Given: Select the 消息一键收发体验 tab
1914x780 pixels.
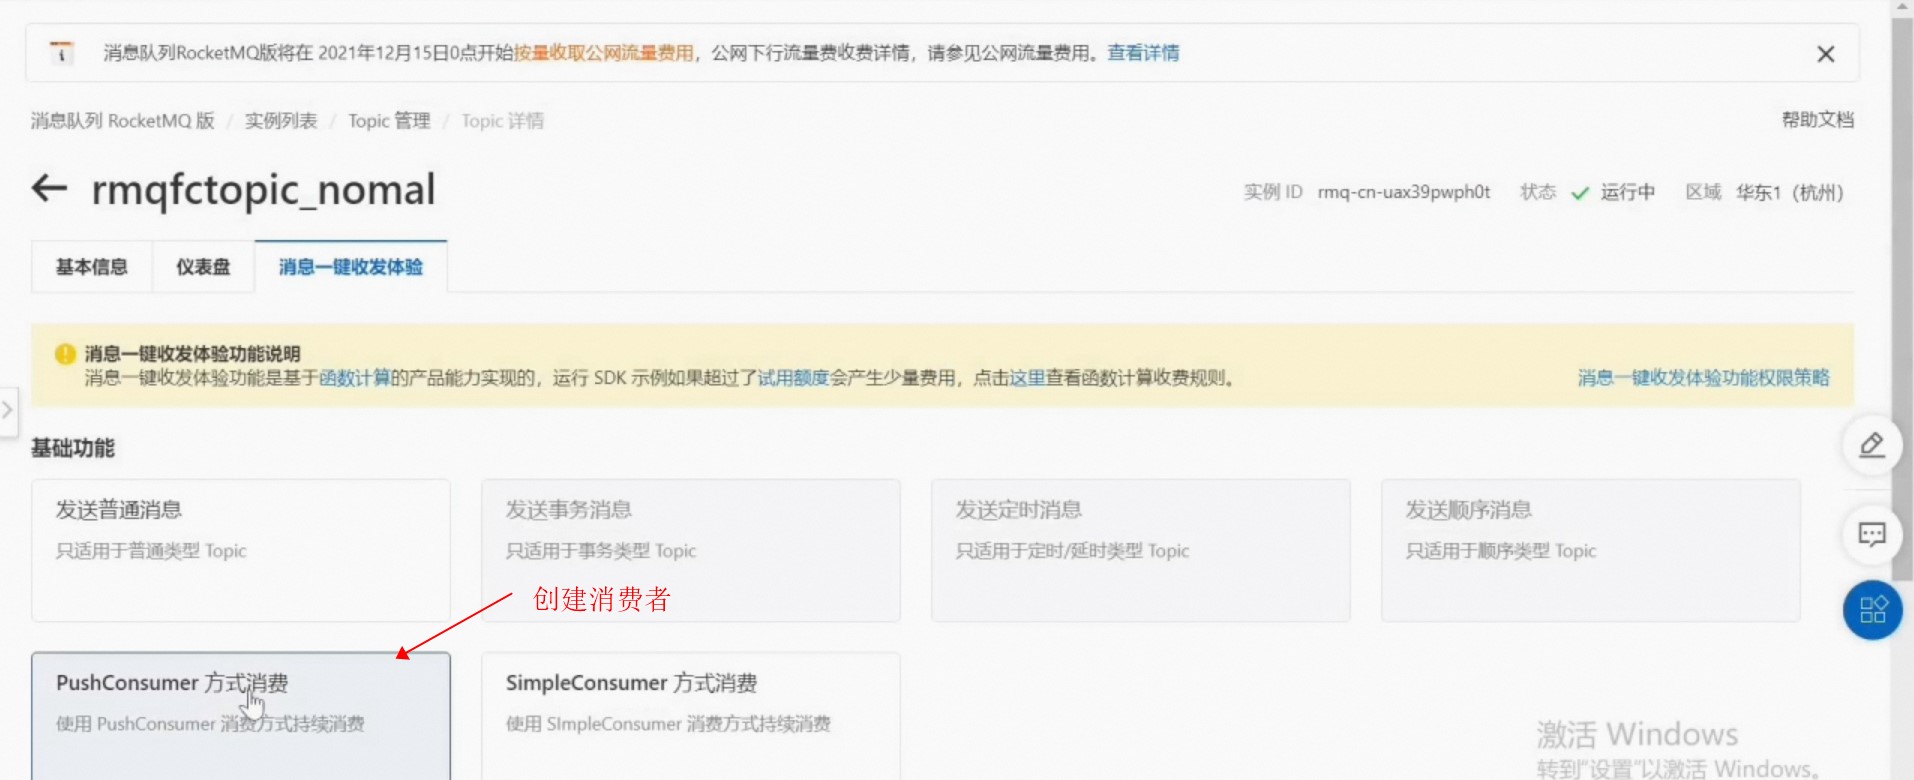Looking at the screenshot, I should 351,267.
